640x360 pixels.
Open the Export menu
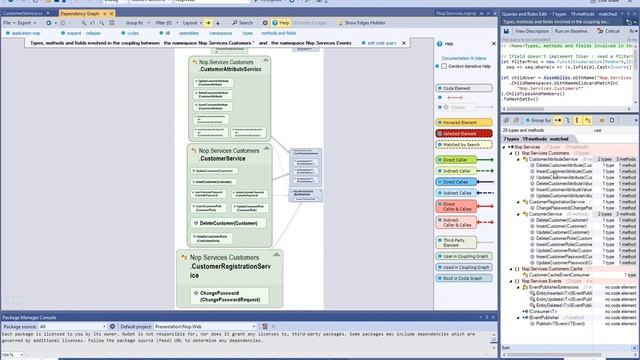coord(26,23)
